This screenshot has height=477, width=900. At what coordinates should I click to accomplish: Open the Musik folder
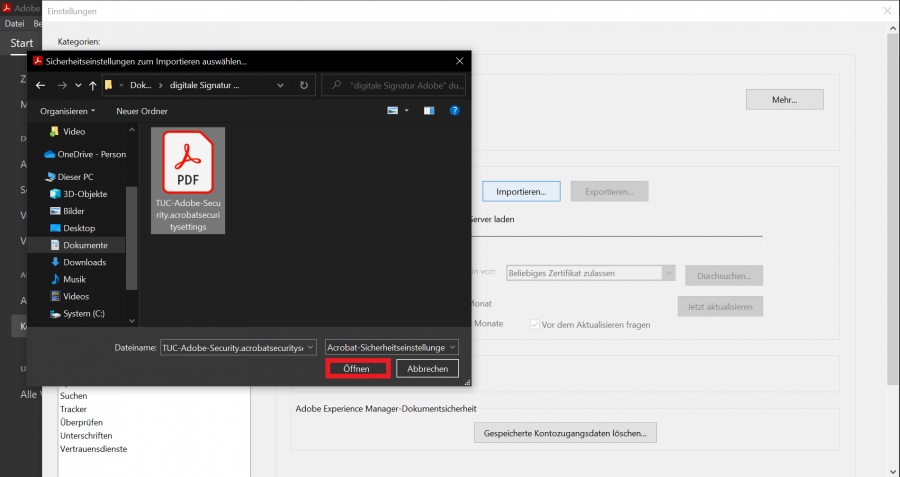68,280
